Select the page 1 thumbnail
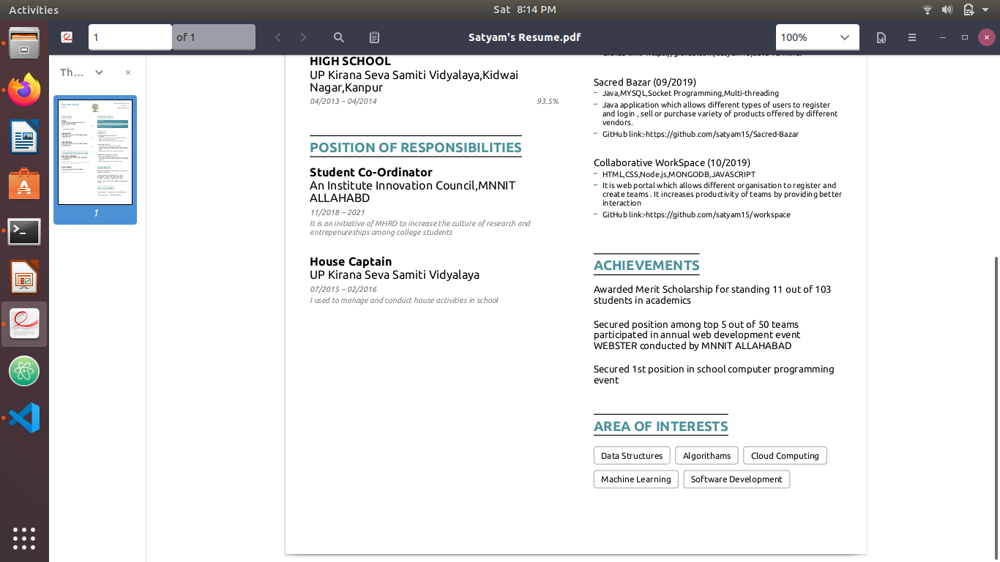This screenshot has width=1000, height=562. point(95,159)
